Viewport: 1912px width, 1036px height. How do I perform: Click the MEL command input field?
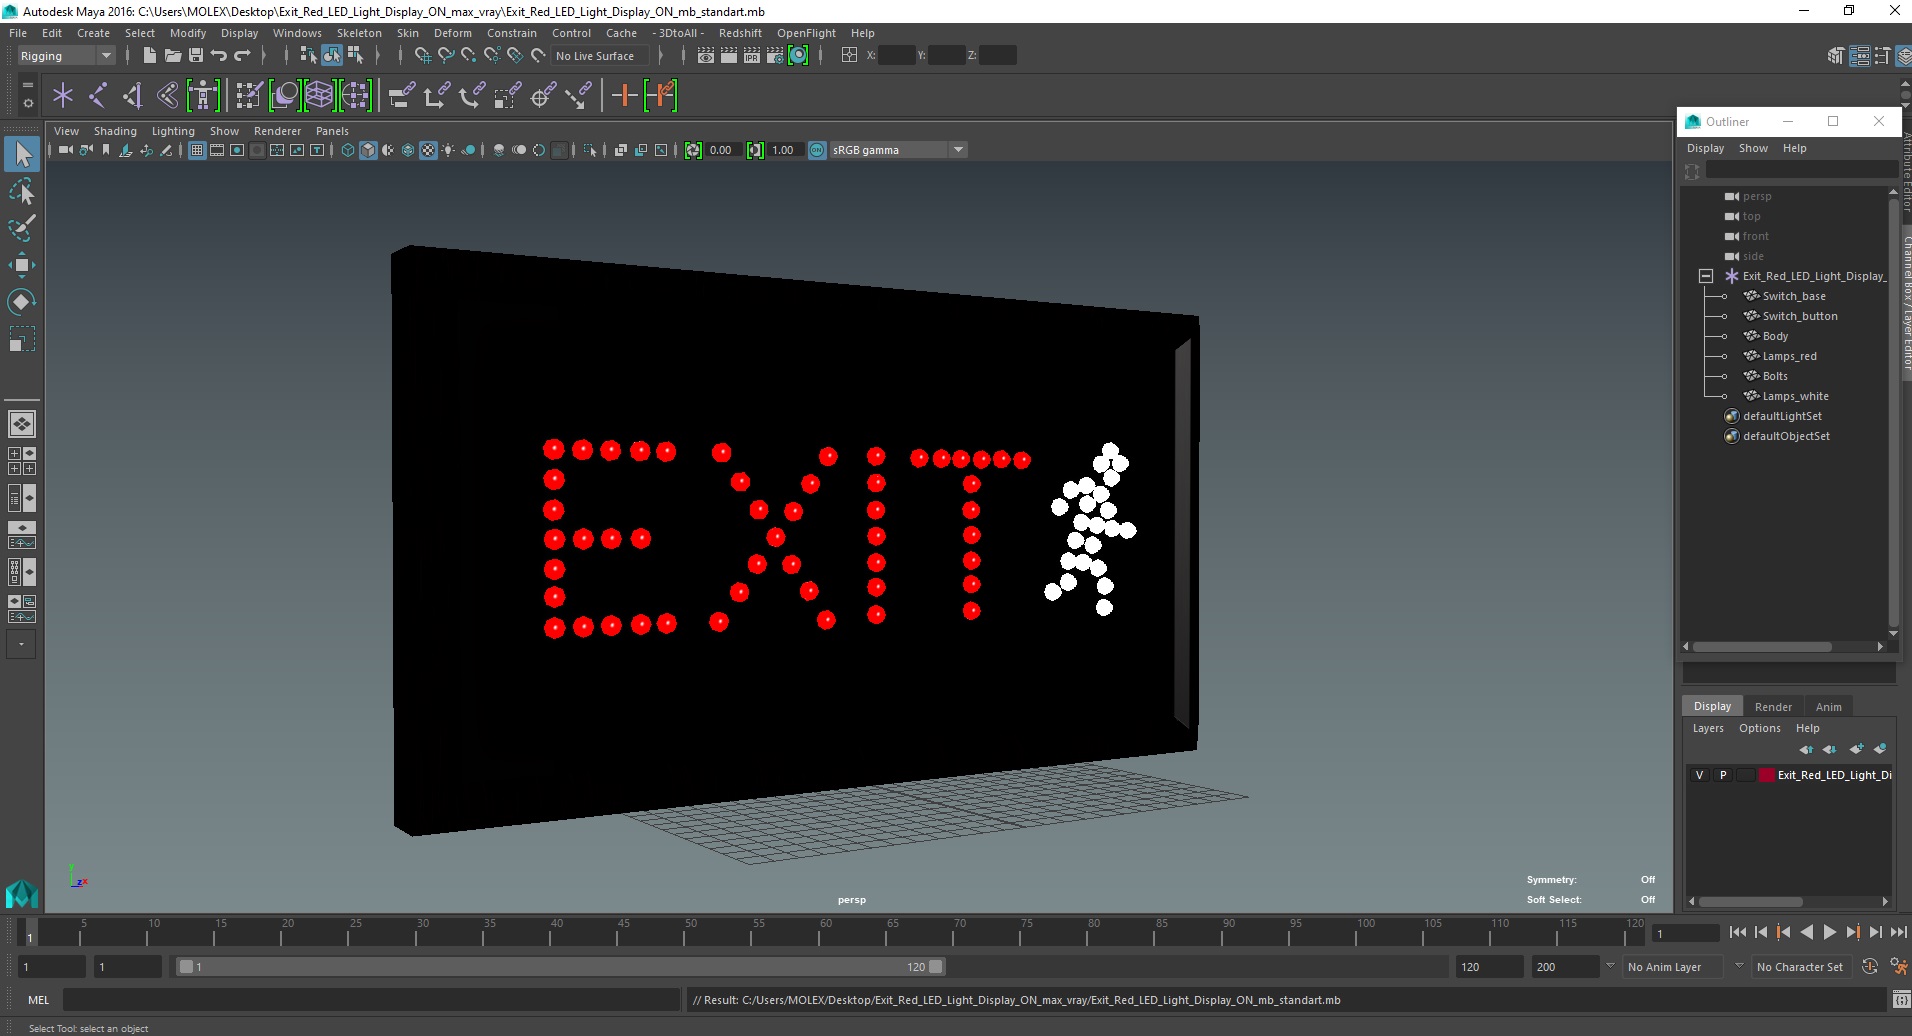pyautogui.click(x=370, y=1000)
